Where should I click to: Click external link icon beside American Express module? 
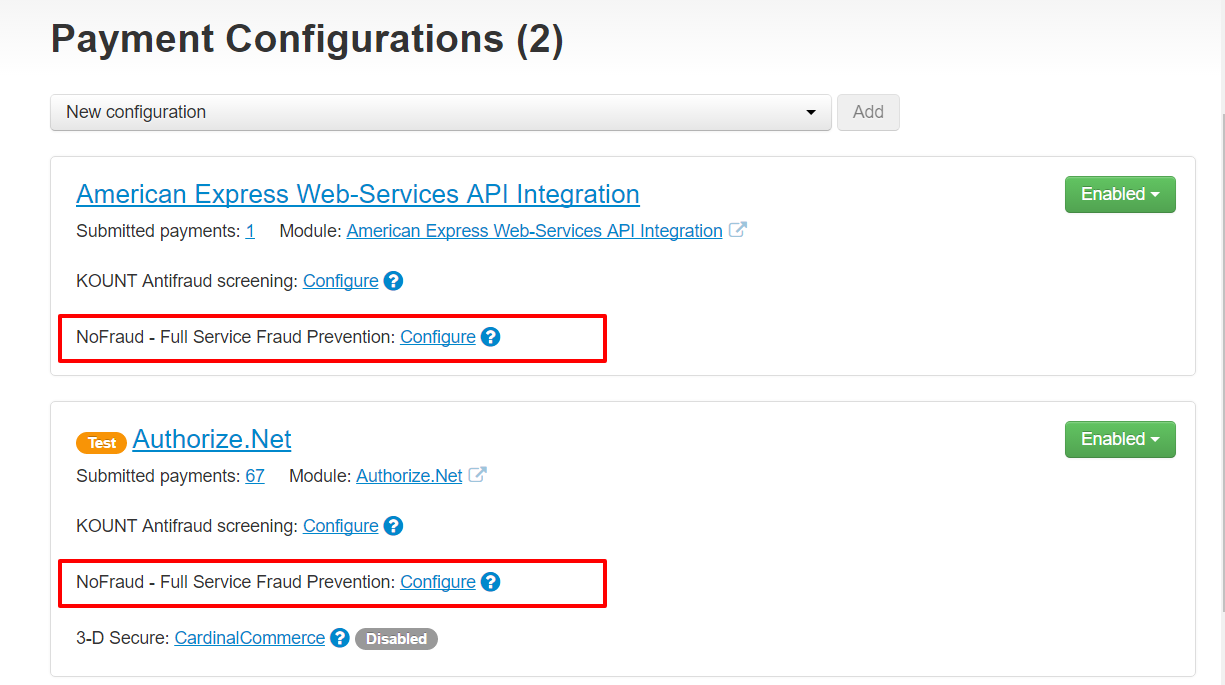pyautogui.click(x=737, y=230)
